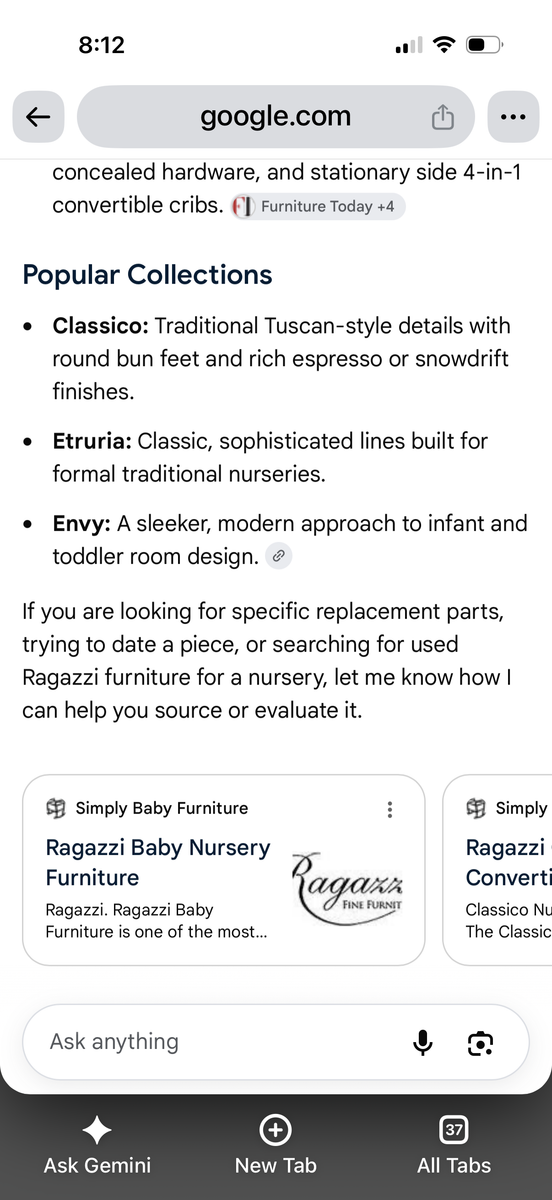The image size is (552, 1200).
Task: Show All Tabs with 37 count
Action: (x=454, y=1146)
